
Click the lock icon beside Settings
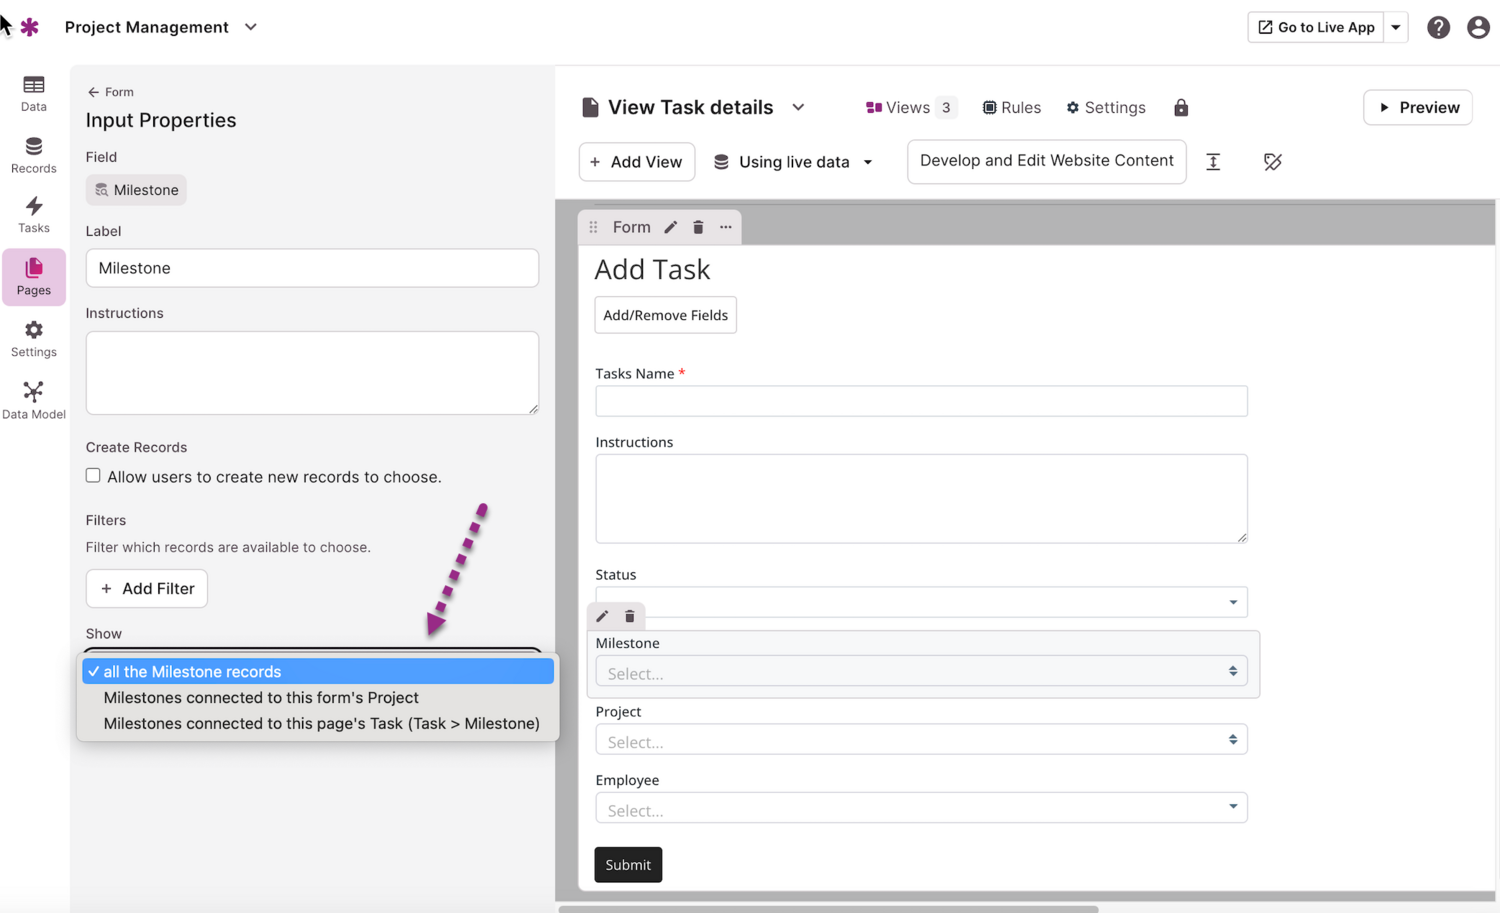pos(1181,108)
